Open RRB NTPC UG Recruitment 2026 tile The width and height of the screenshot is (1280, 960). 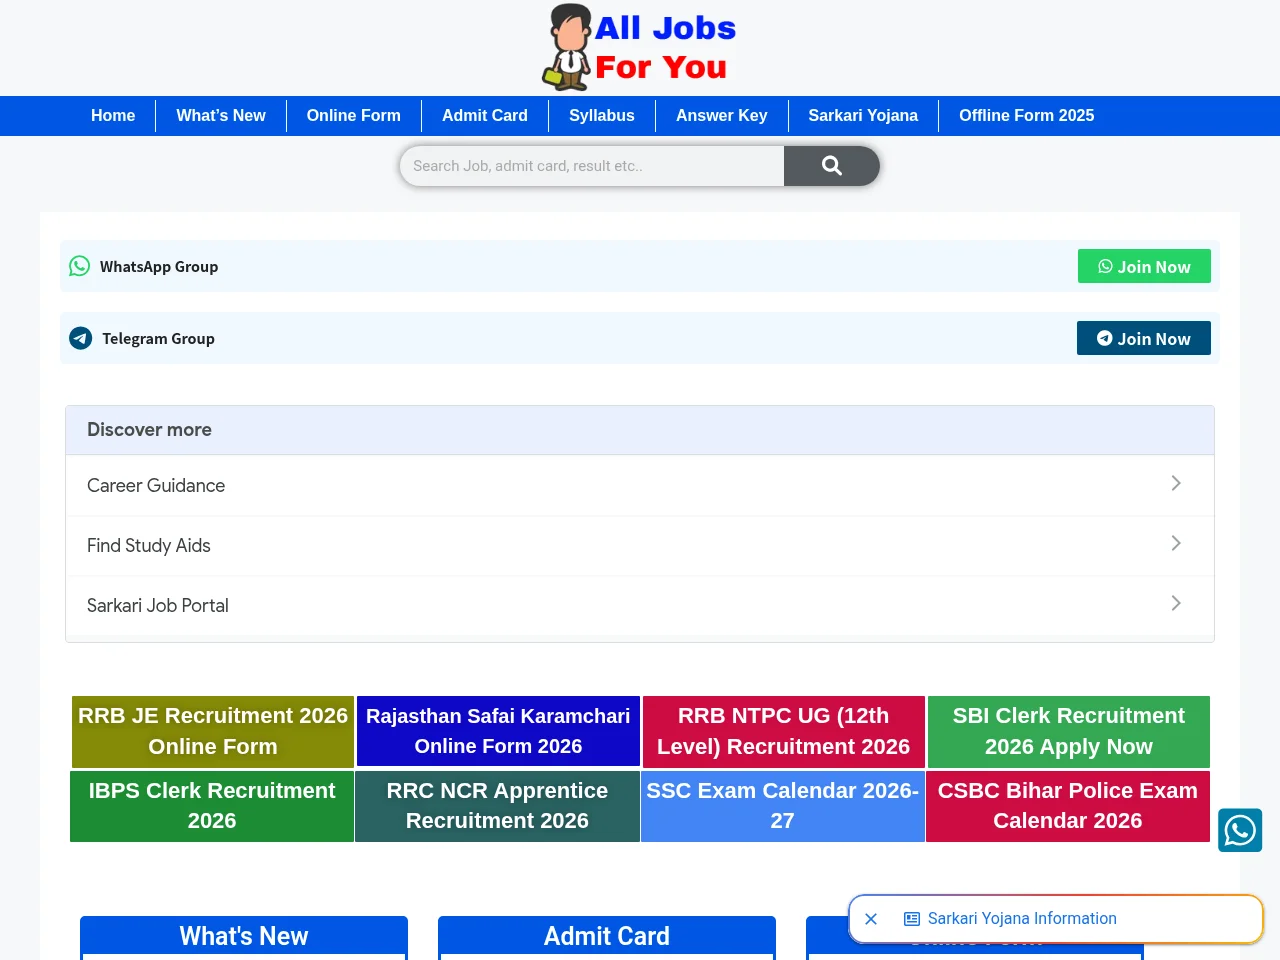click(x=784, y=732)
